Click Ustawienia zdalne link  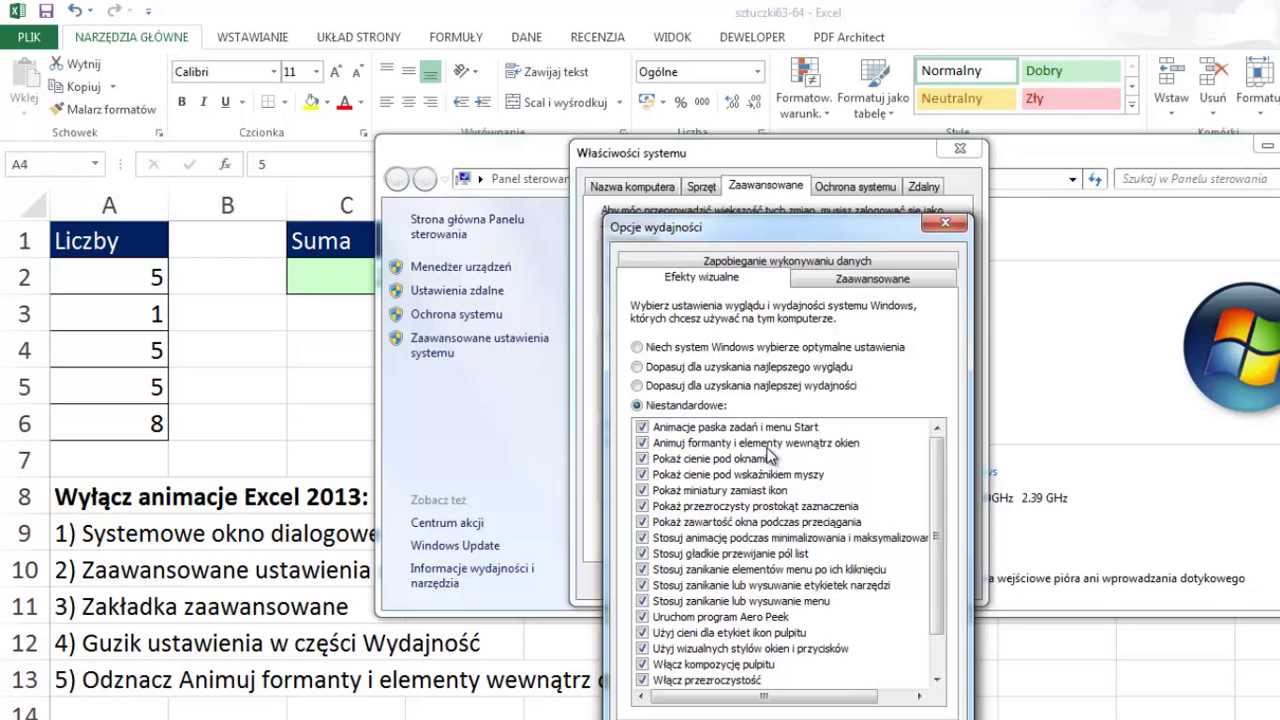457,290
